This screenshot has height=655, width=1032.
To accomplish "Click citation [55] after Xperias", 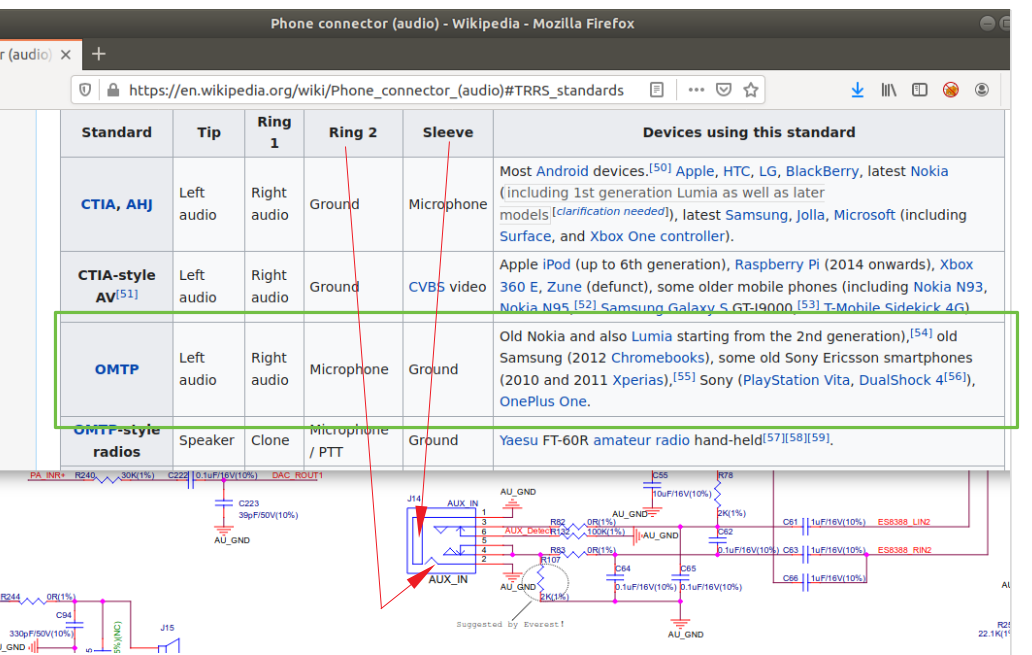I will (x=684, y=377).
